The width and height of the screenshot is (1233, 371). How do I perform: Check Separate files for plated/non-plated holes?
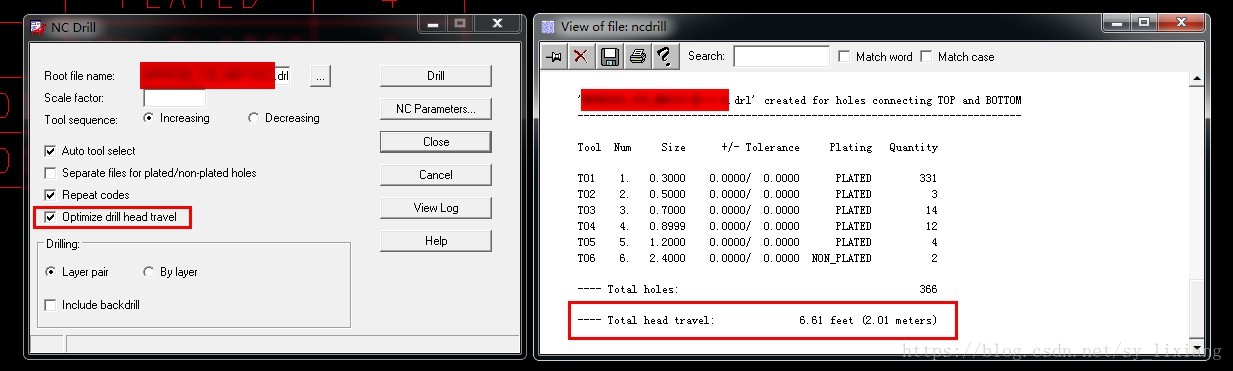coord(51,173)
